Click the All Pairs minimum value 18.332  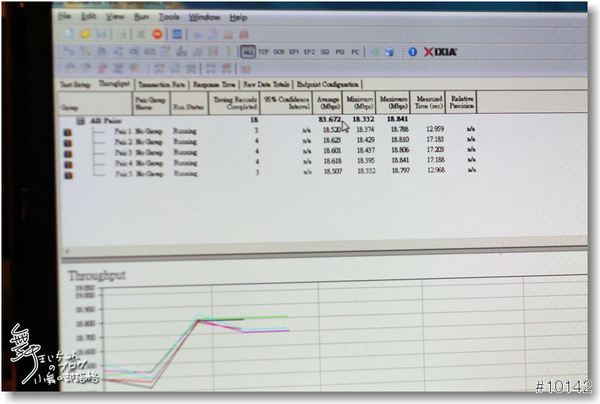click(363, 119)
